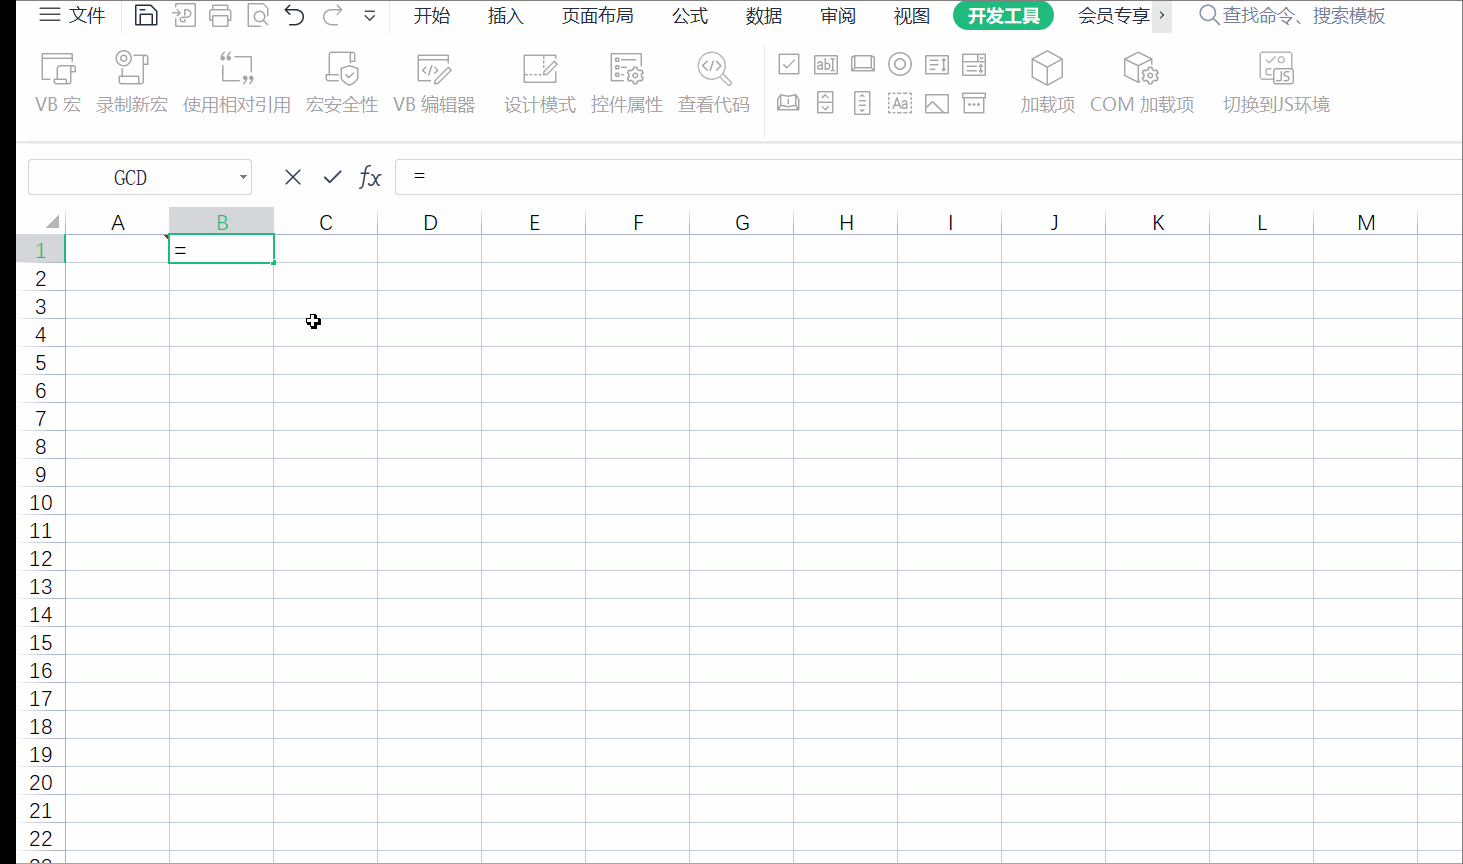The height and width of the screenshot is (864, 1463).
Task: Click 录制新宏 to record a macro
Action: pyautogui.click(x=132, y=83)
